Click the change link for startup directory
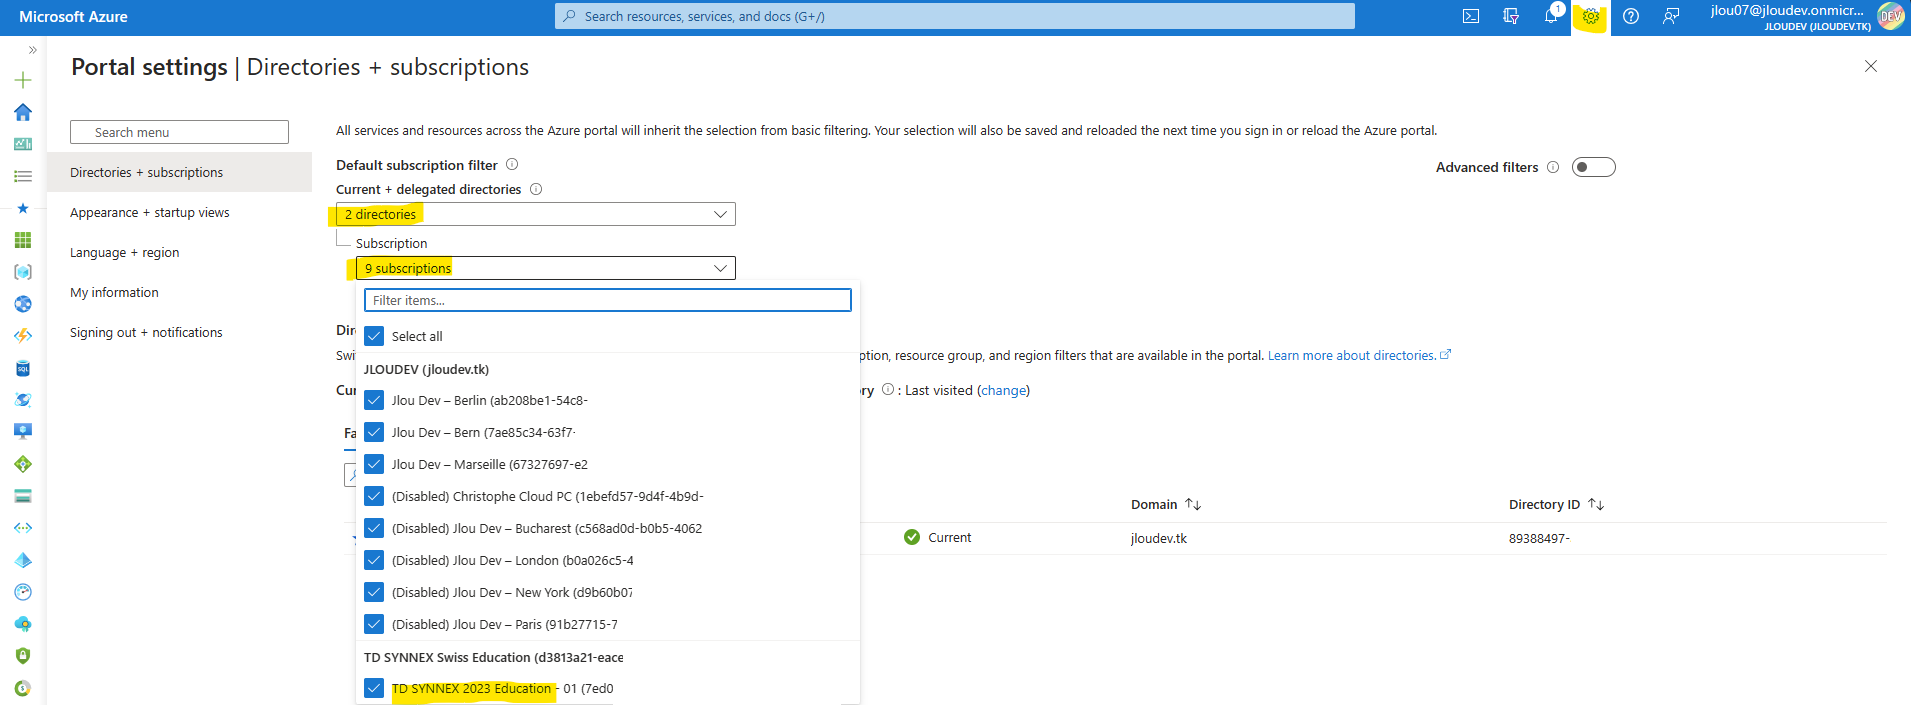 [1003, 390]
